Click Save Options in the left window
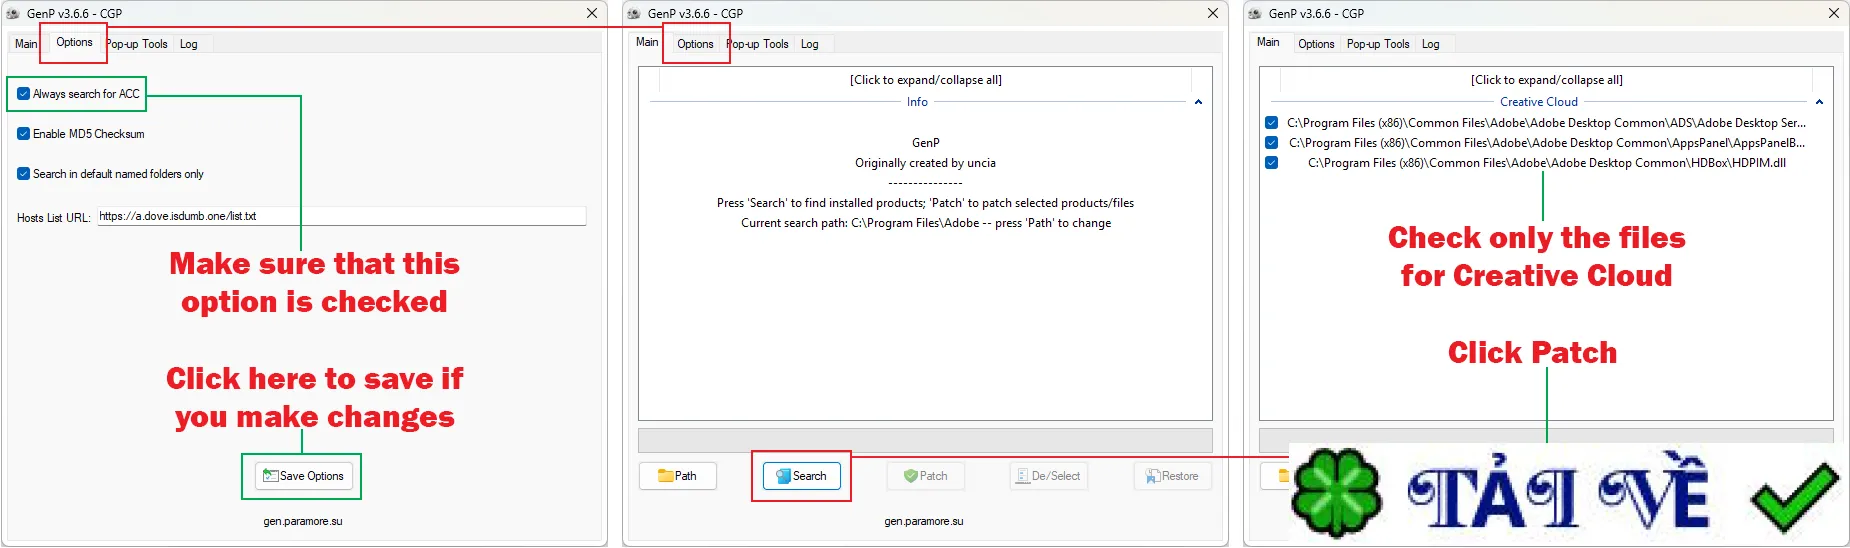This screenshot has width=1850, height=548. pyautogui.click(x=303, y=476)
